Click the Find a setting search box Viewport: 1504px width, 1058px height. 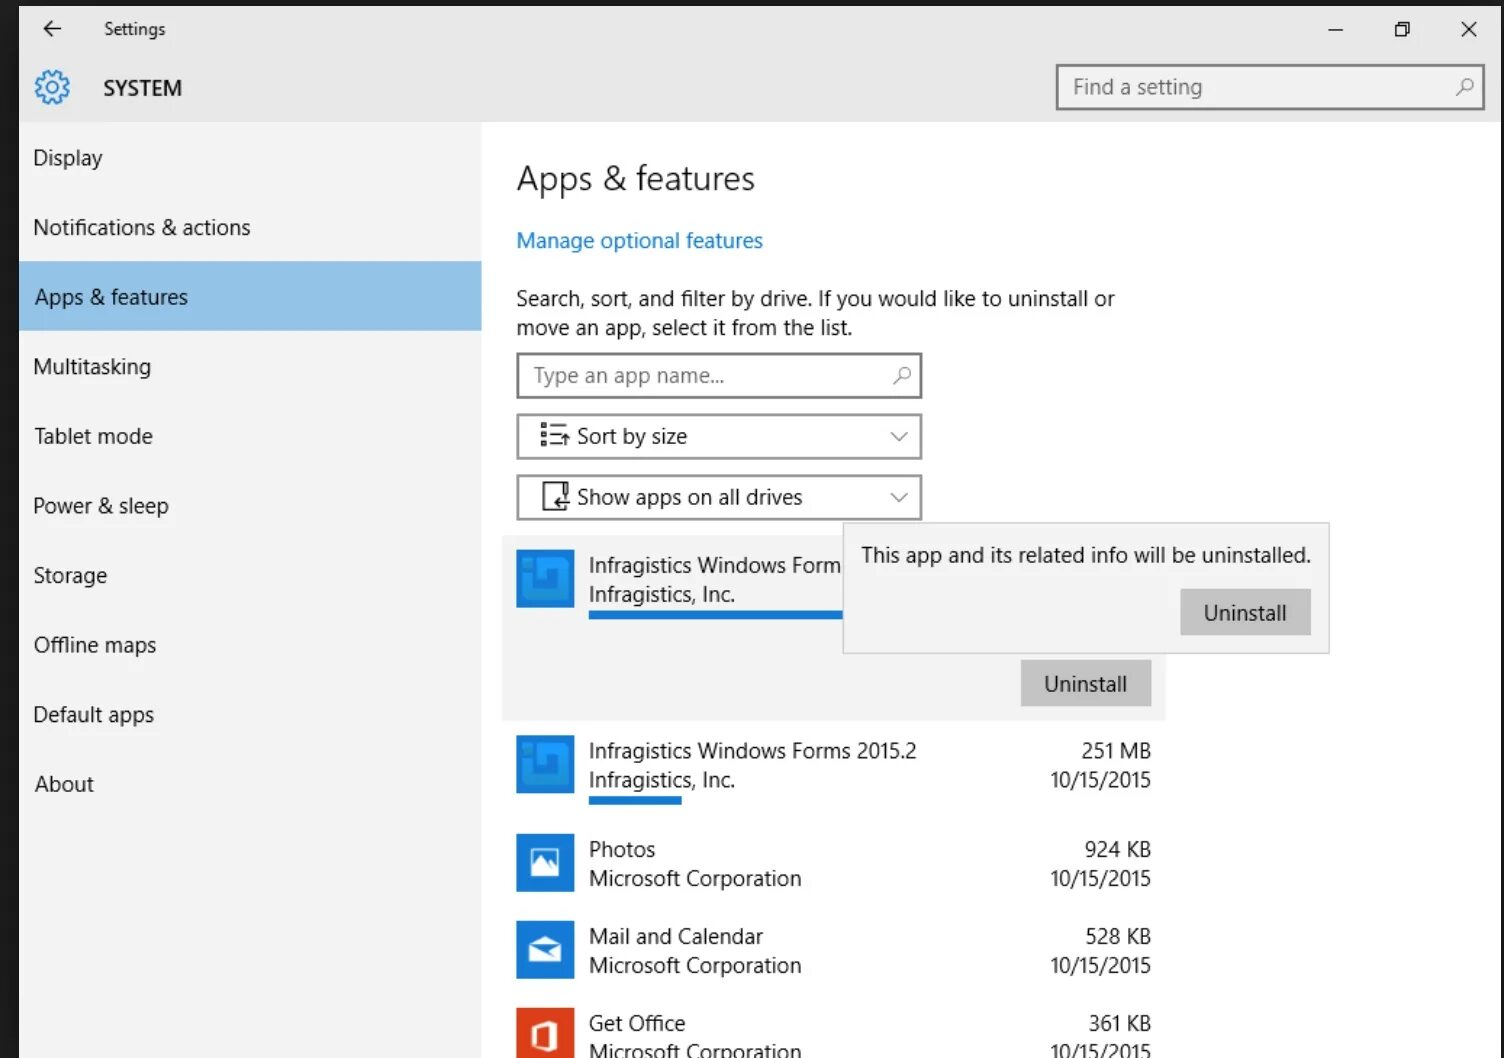tap(1270, 87)
